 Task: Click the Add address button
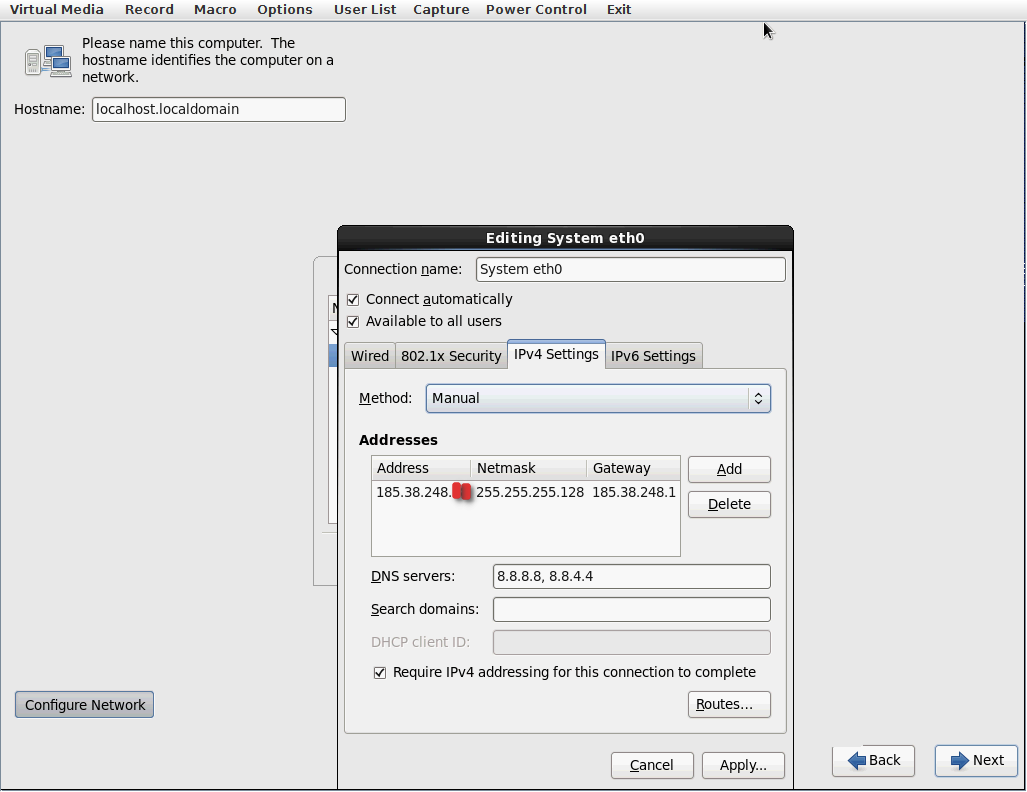click(729, 469)
